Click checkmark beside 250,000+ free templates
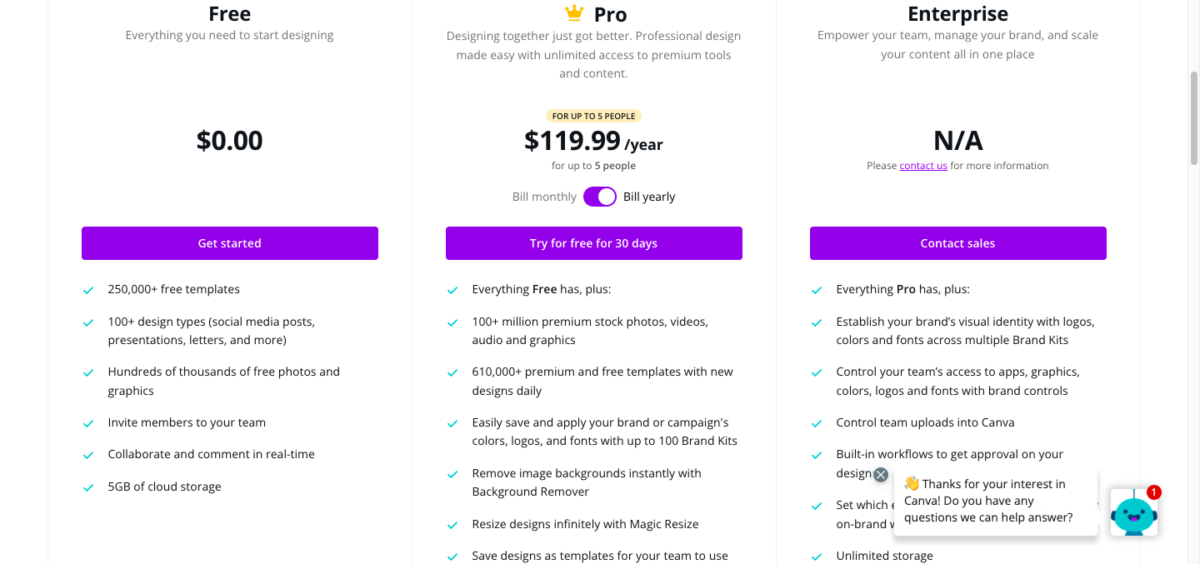Screen dimensions: 1200x564 pyautogui.click(x=89, y=290)
